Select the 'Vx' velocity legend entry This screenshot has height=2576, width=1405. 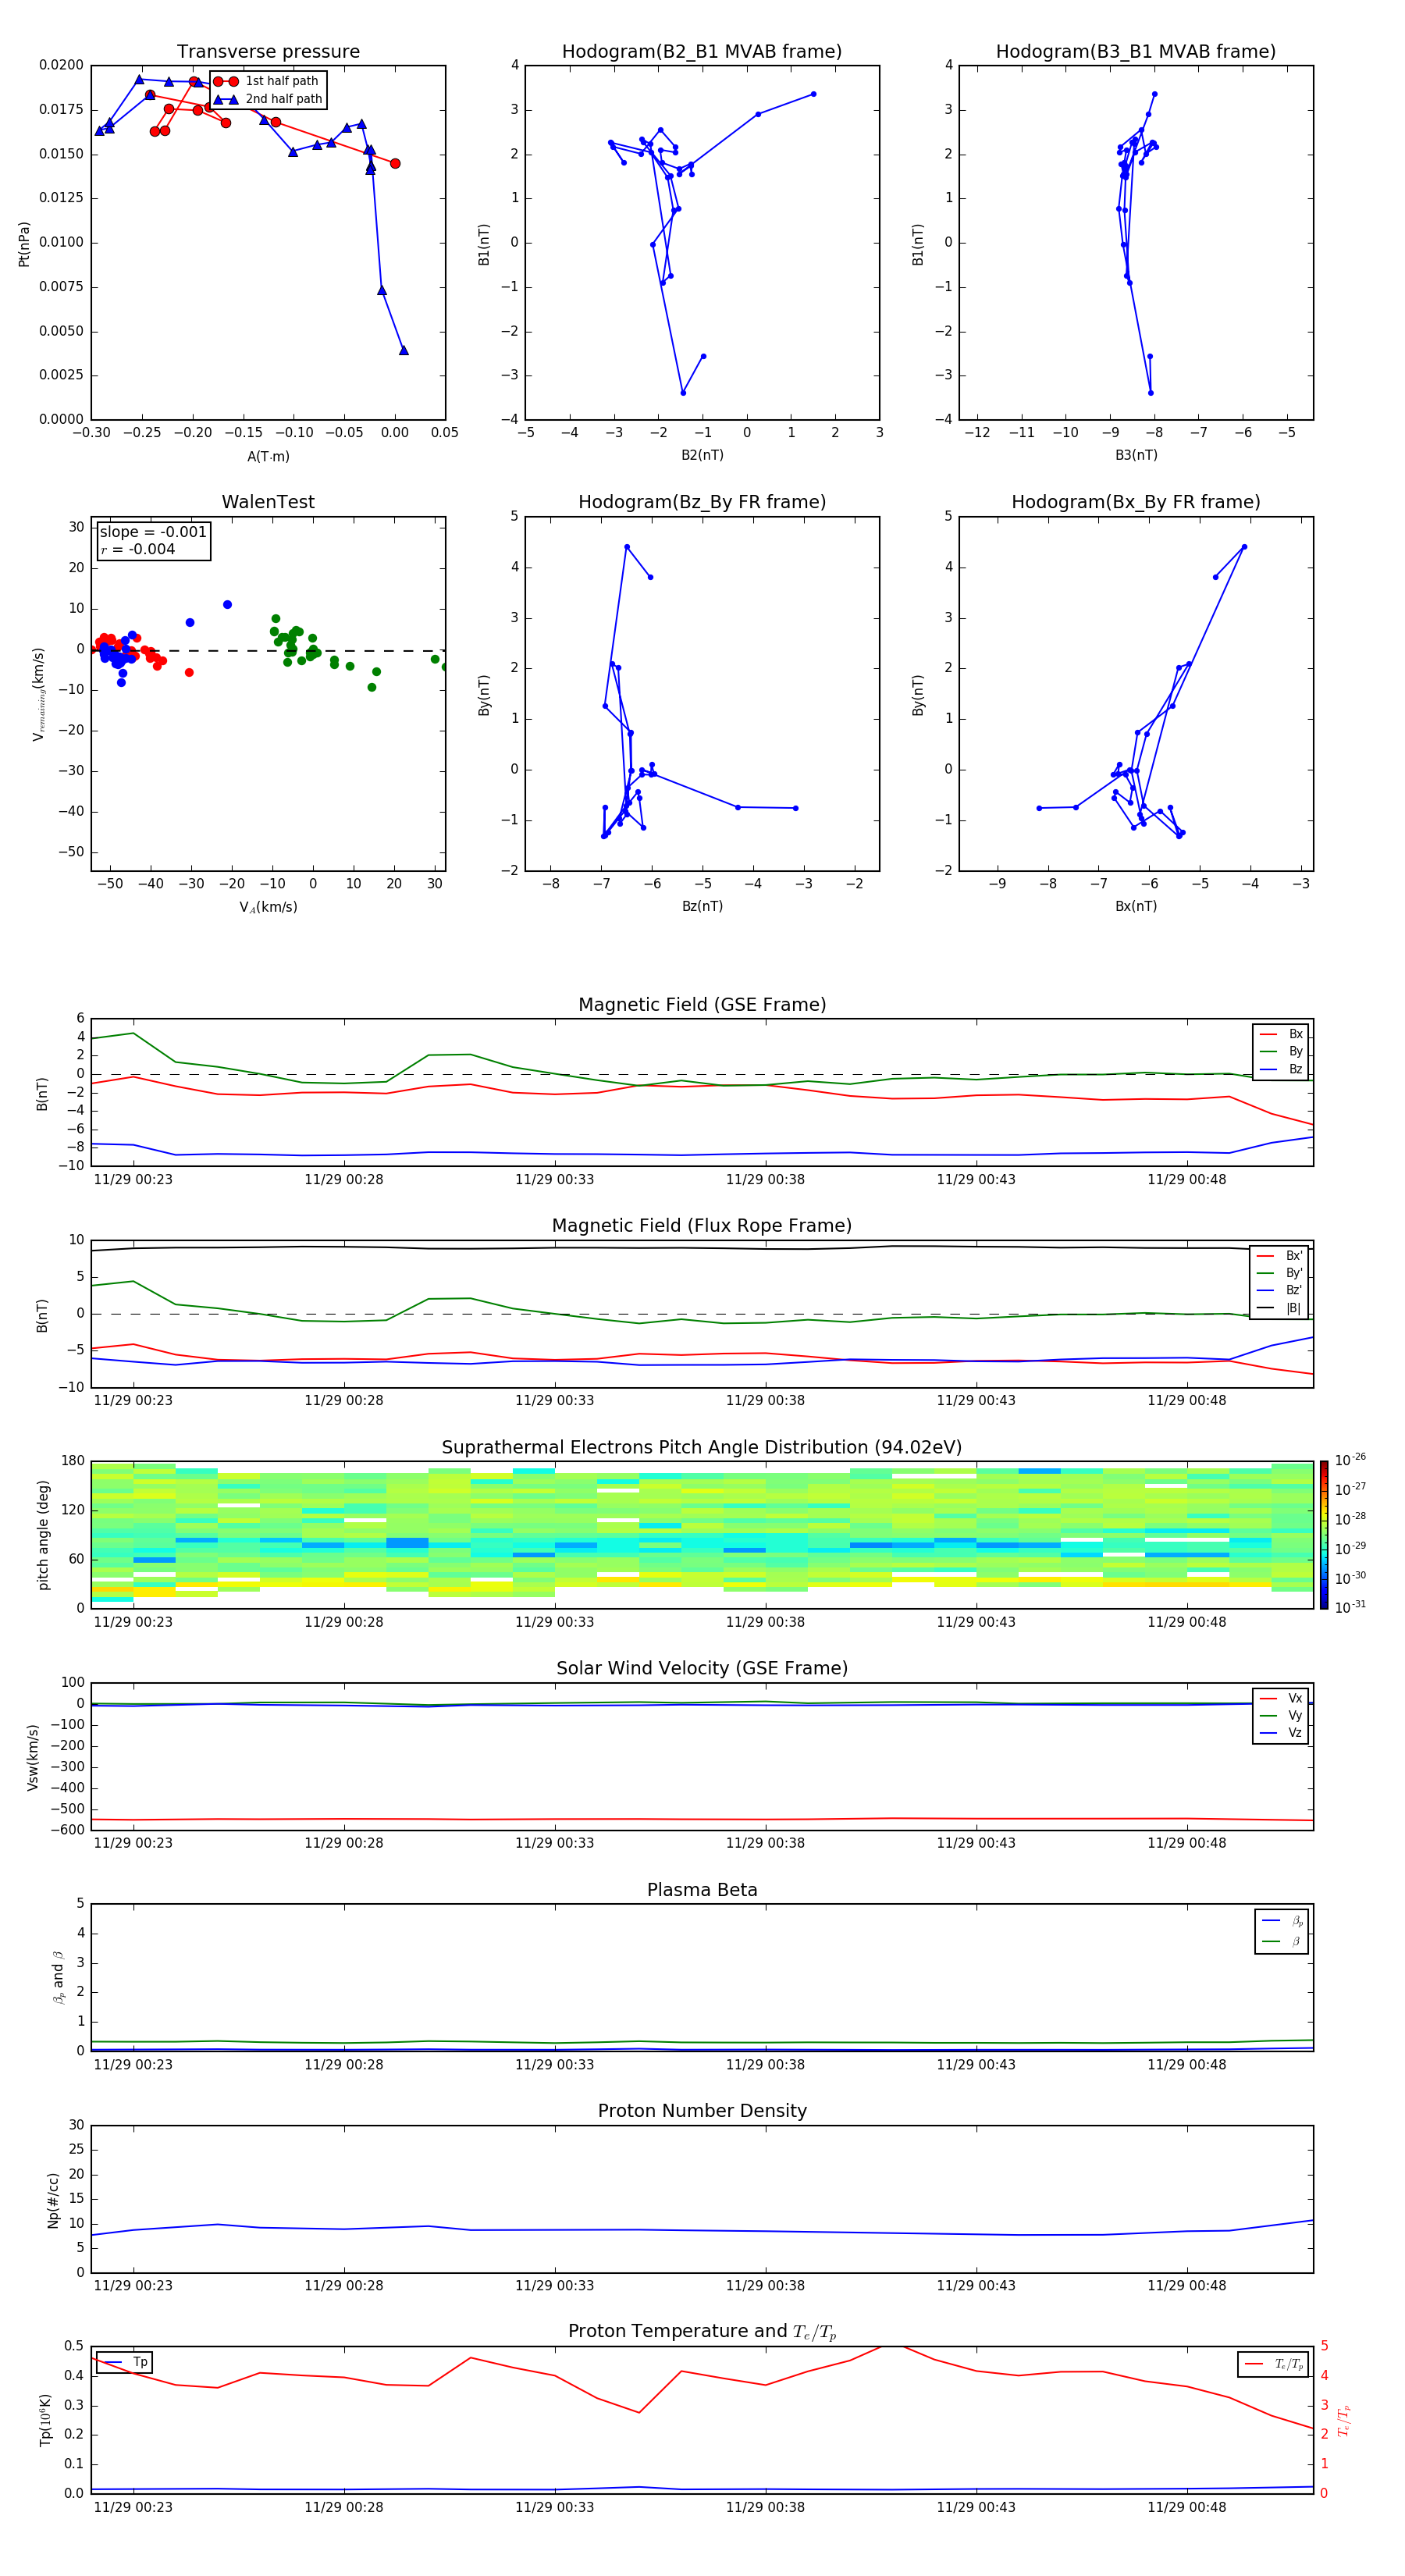click(x=1281, y=1698)
